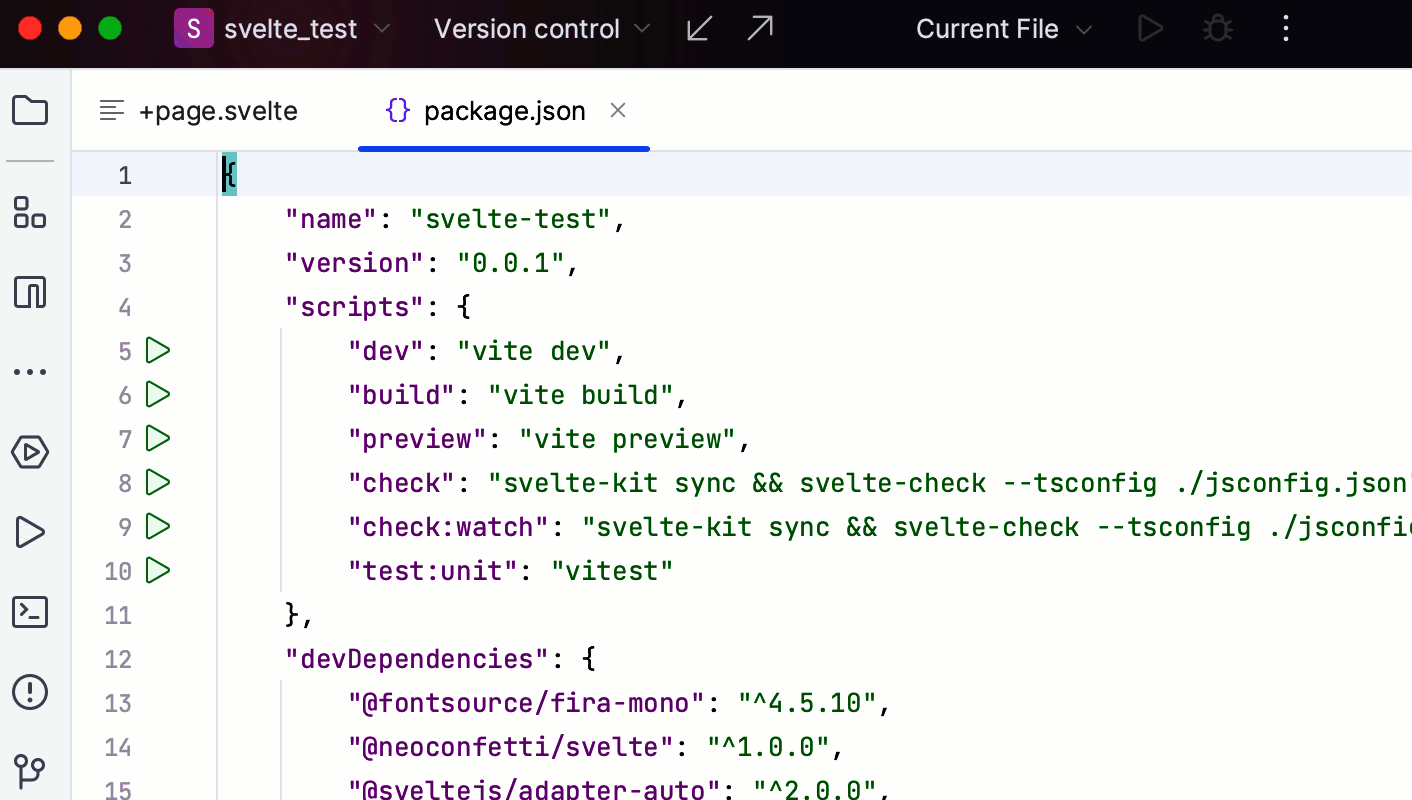Click the Push commits arrow icon

(x=760, y=29)
